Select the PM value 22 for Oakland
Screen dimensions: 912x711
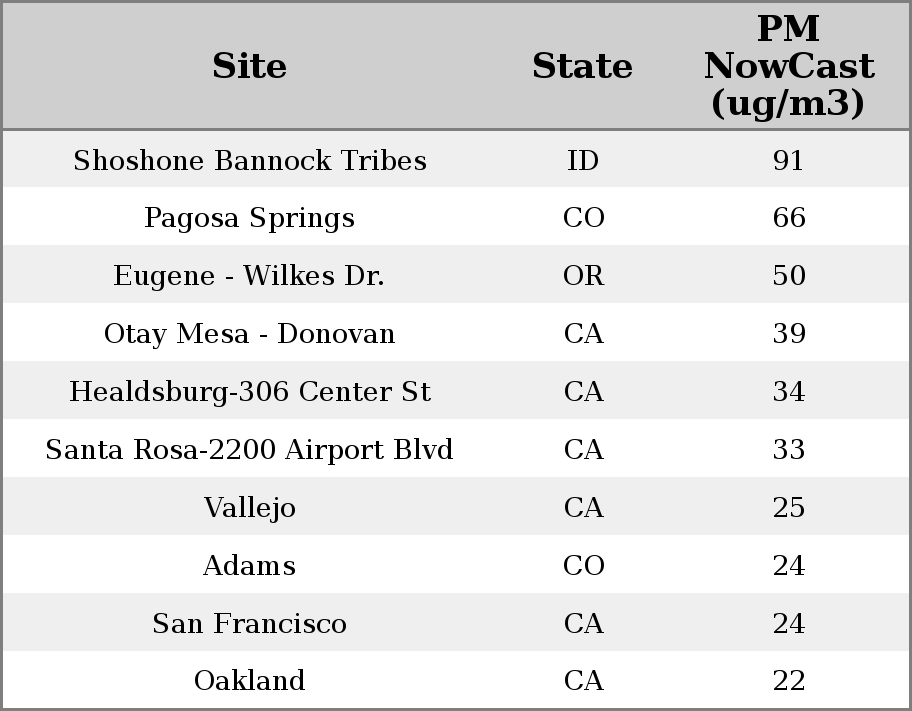tap(788, 681)
